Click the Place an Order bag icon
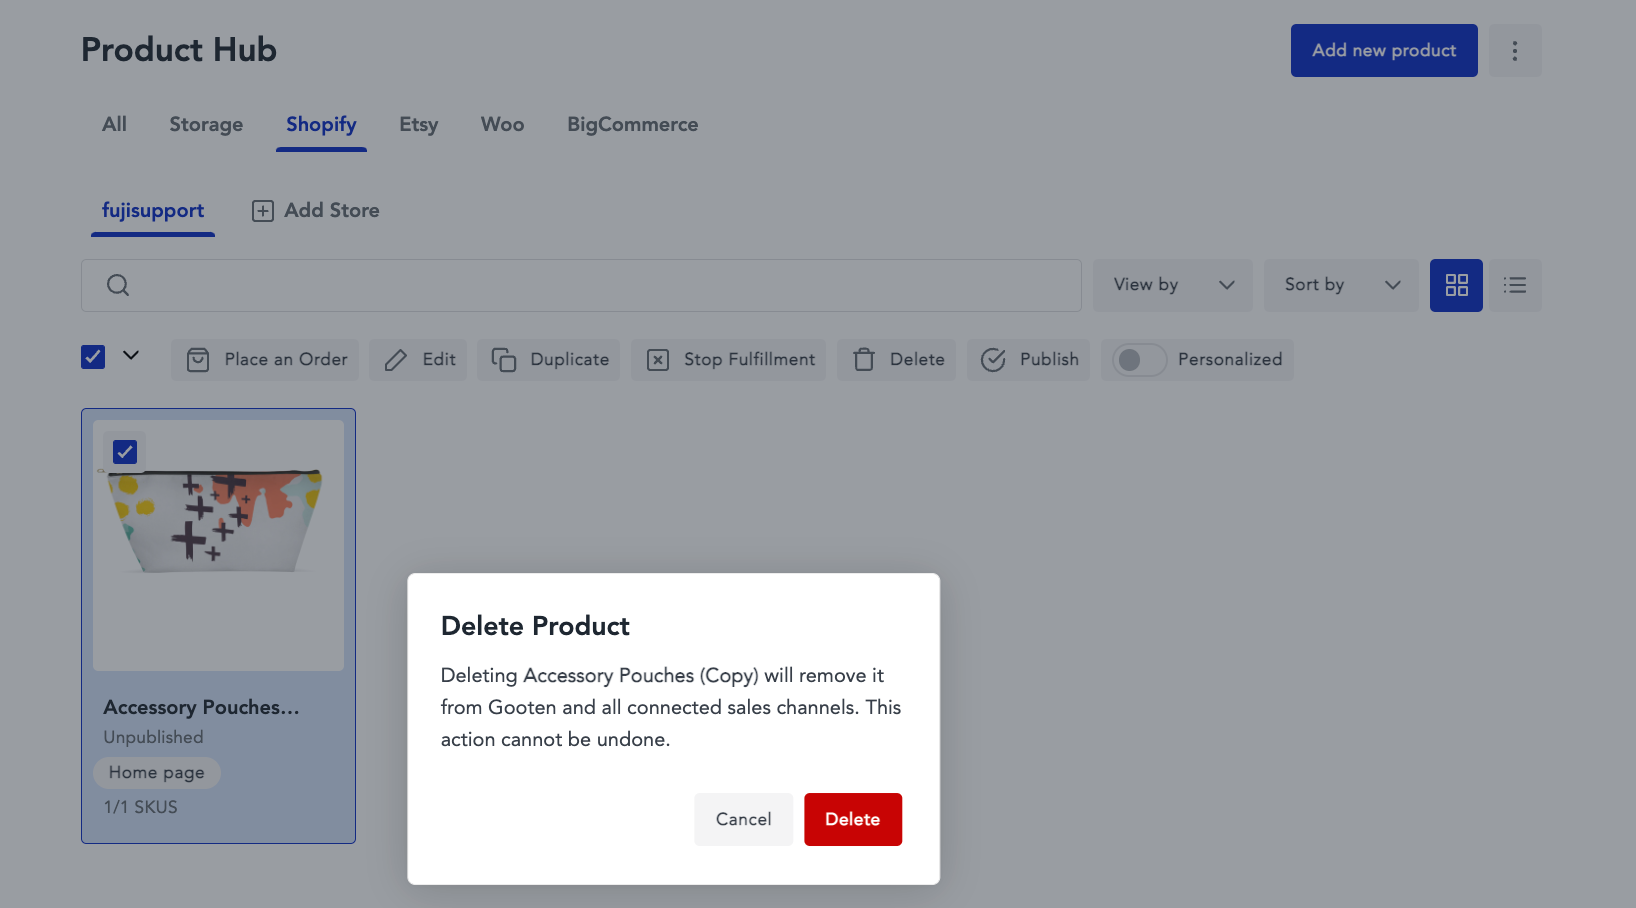1636x908 pixels. (198, 360)
